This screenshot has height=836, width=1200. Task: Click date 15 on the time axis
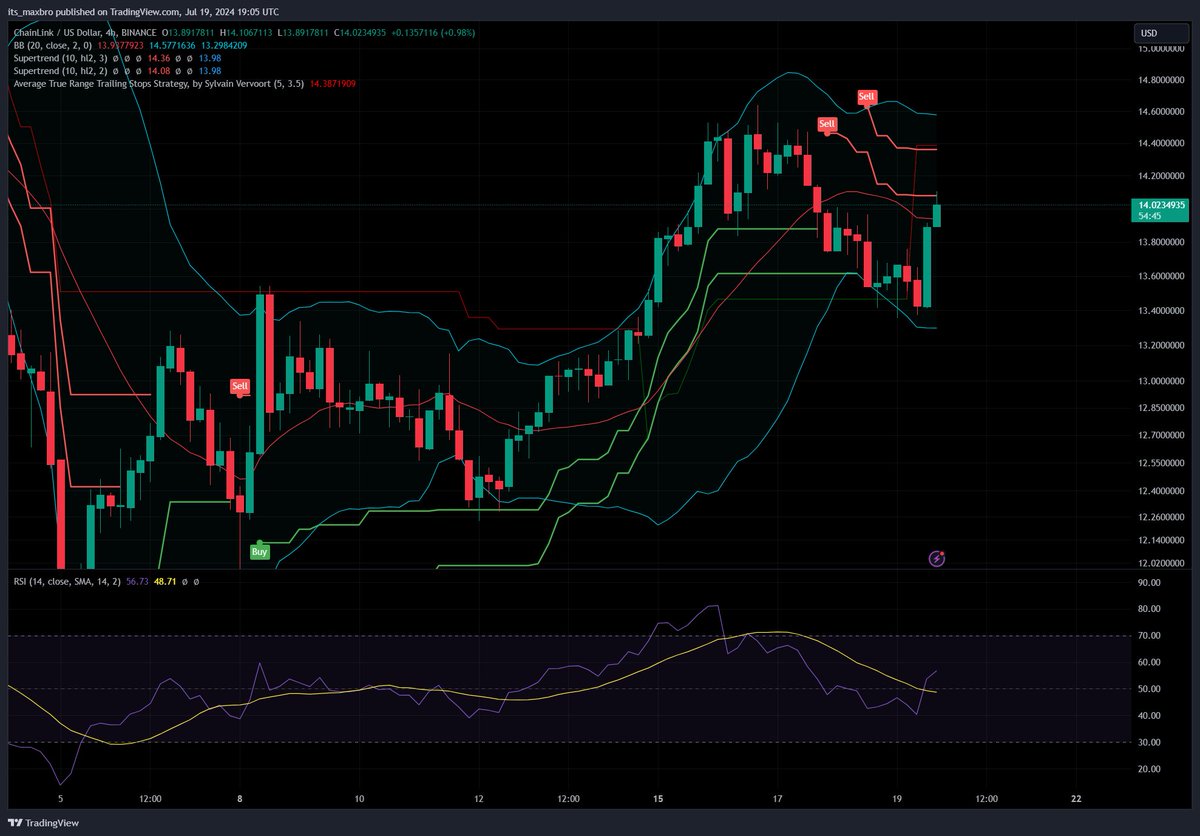(x=659, y=799)
